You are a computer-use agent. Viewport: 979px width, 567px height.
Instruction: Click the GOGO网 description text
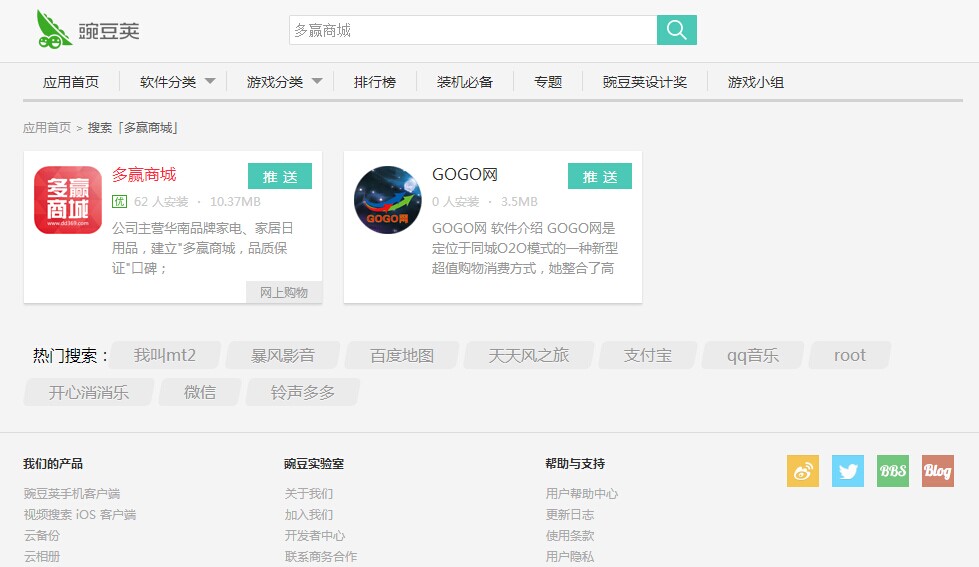[524, 248]
